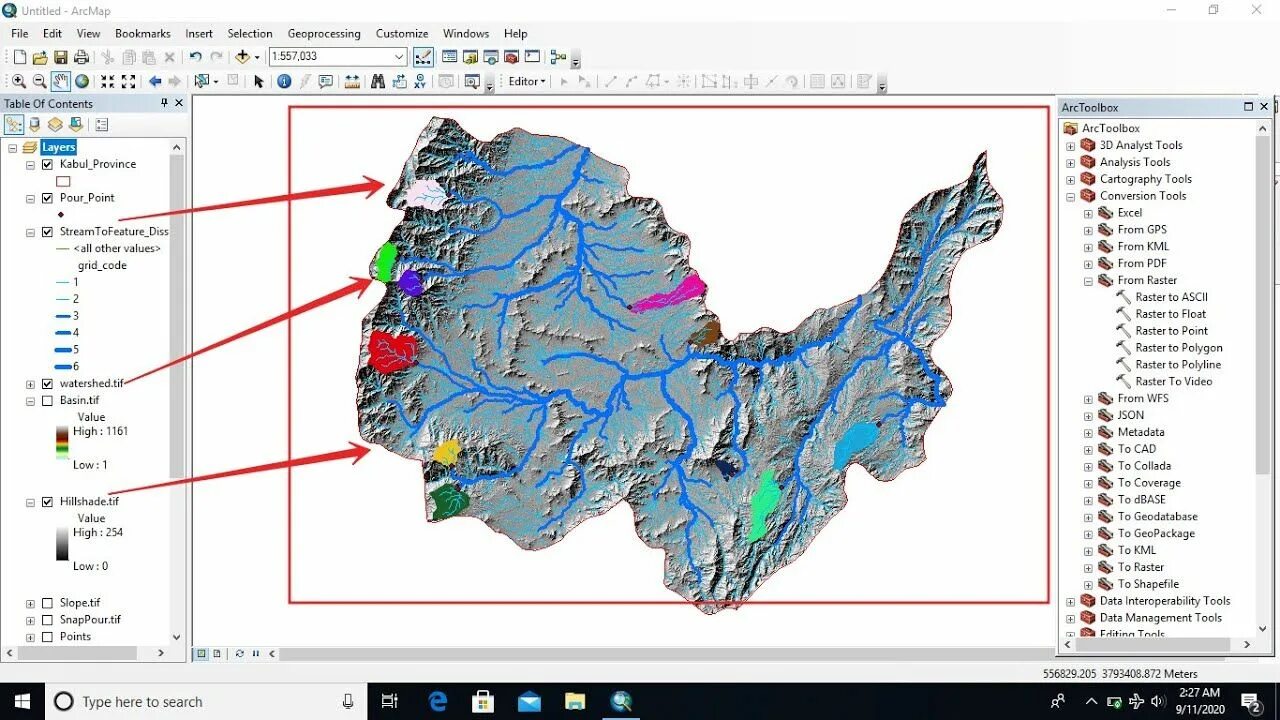Click the Kabul_Province symbol swatch
This screenshot has height=720, width=1280.
point(63,181)
